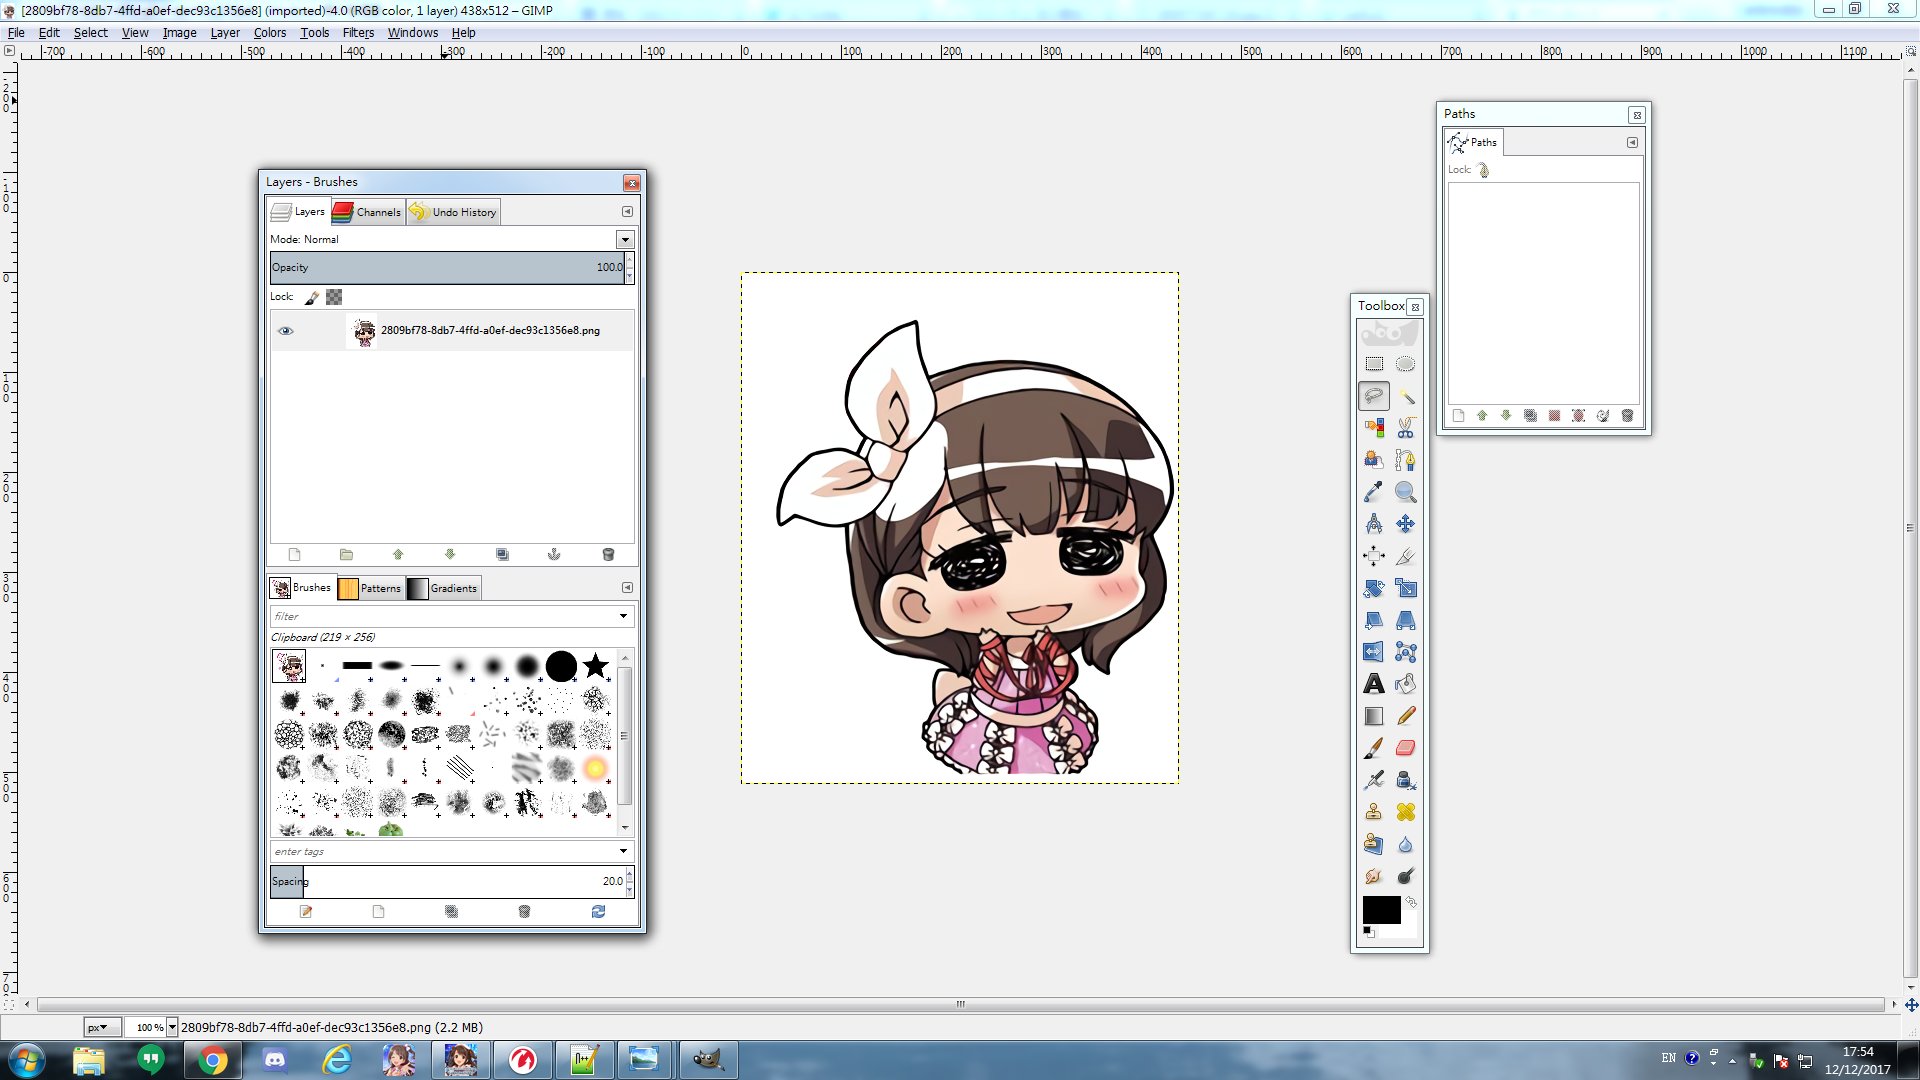Select the Move tool
The height and width of the screenshot is (1080, 1920).
click(1405, 524)
